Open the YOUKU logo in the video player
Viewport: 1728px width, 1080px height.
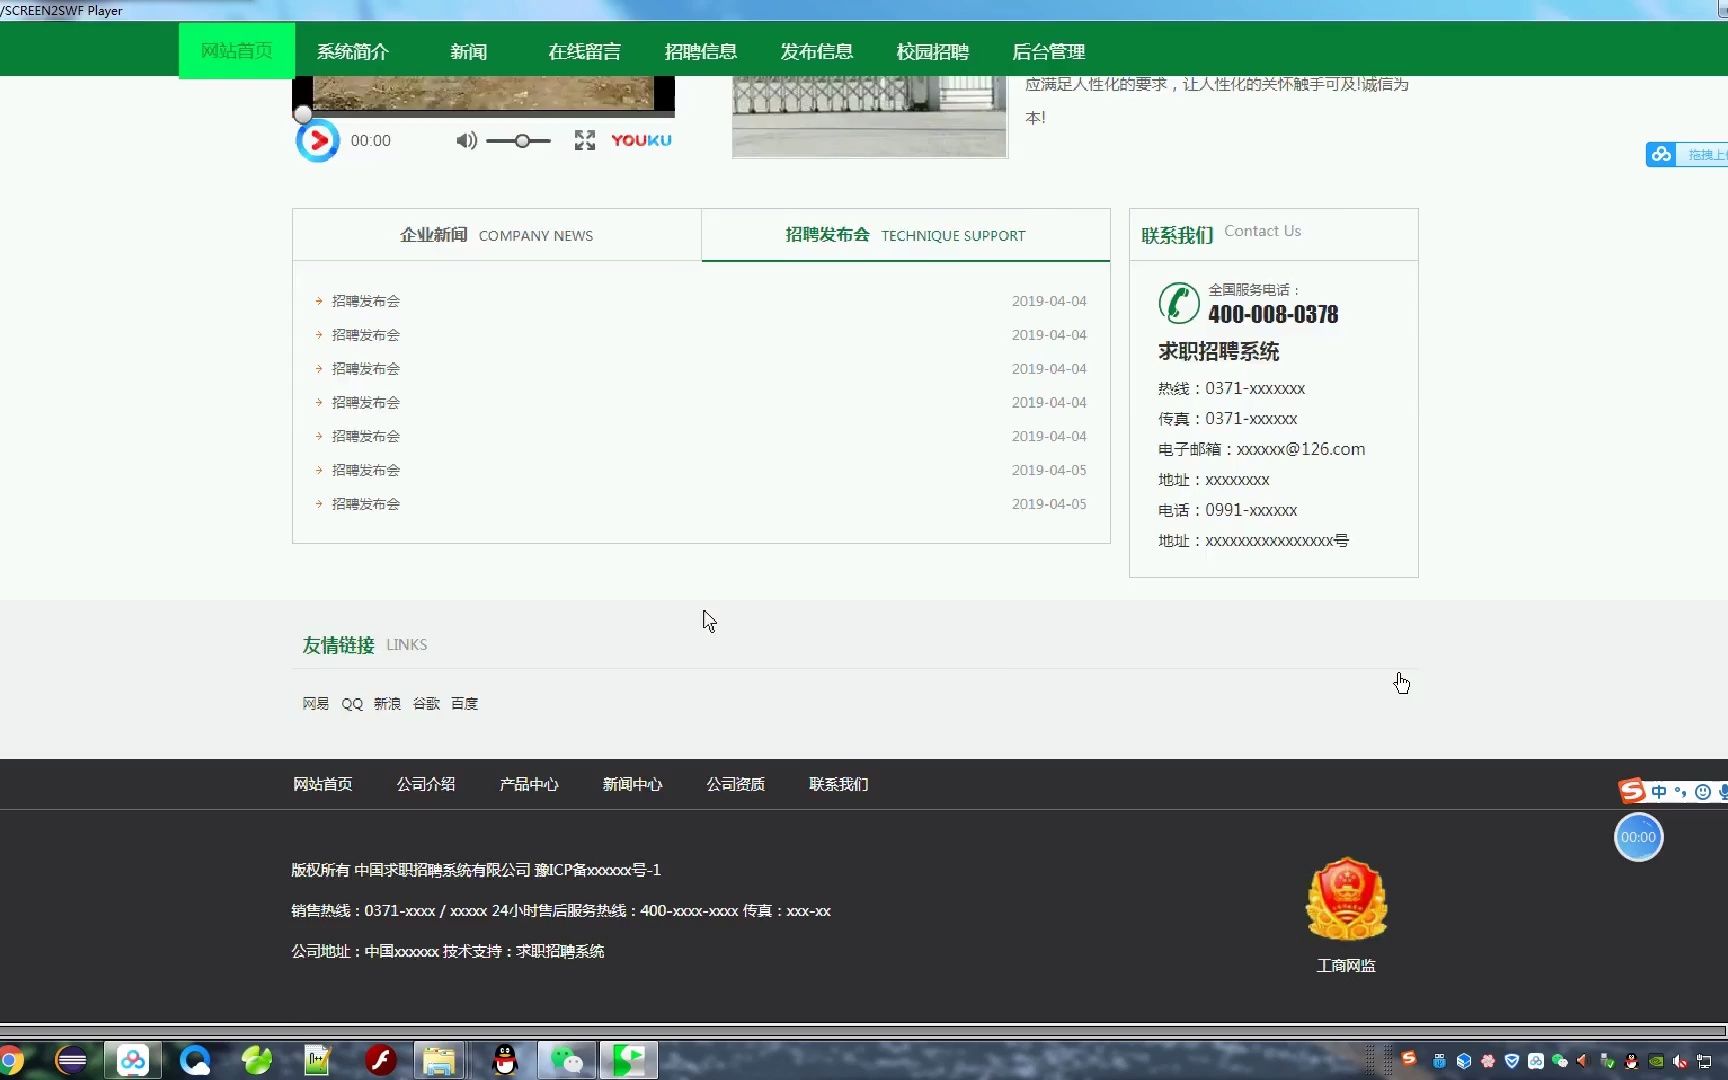tap(641, 140)
